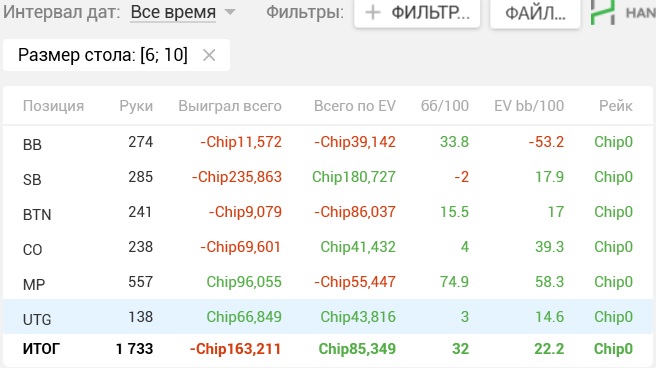Remove the Размер стола filter chip
Viewport: 656px width, 368px height.
(209, 55)
